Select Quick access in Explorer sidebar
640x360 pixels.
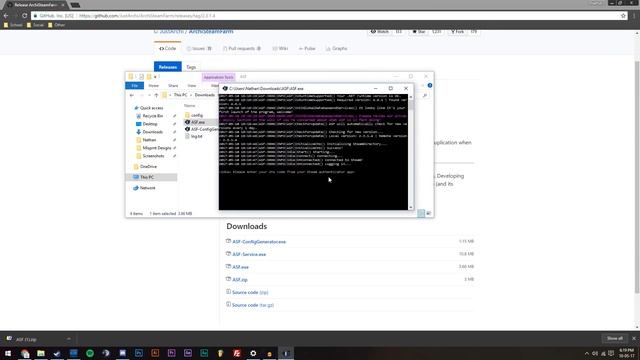(151, 108)
